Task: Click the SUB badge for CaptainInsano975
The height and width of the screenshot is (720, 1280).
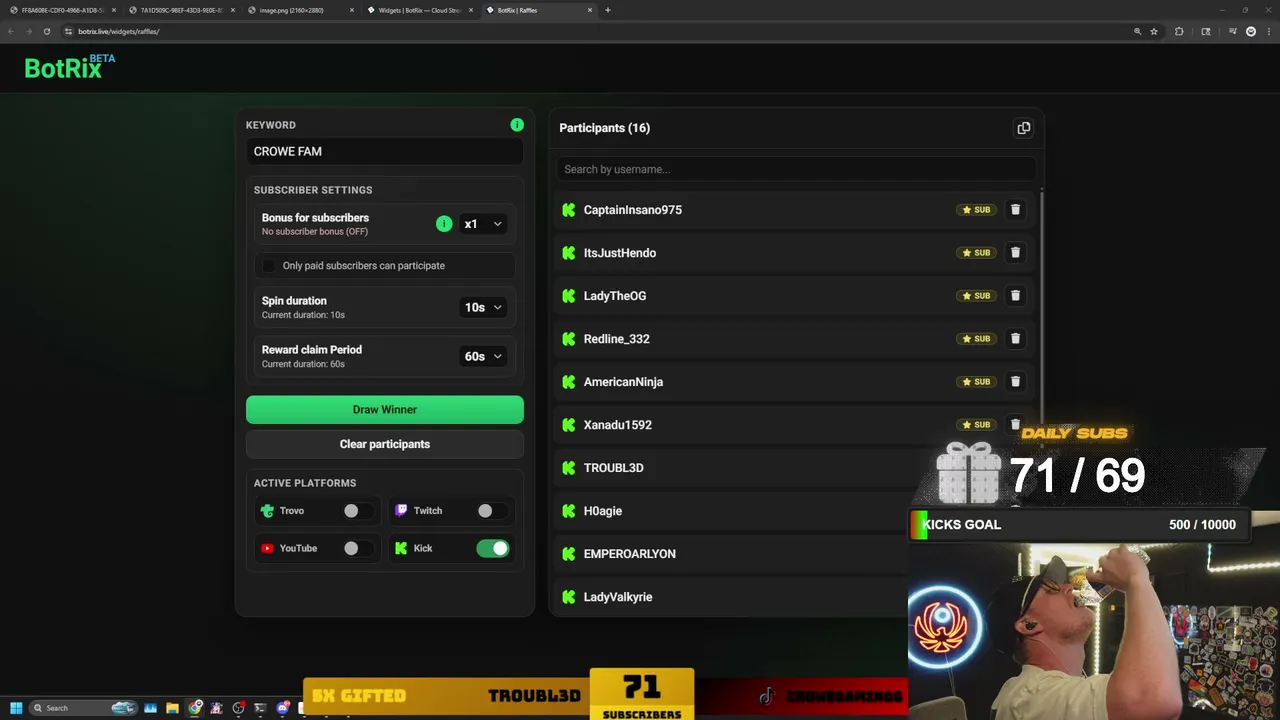Action: pos(976,210)
